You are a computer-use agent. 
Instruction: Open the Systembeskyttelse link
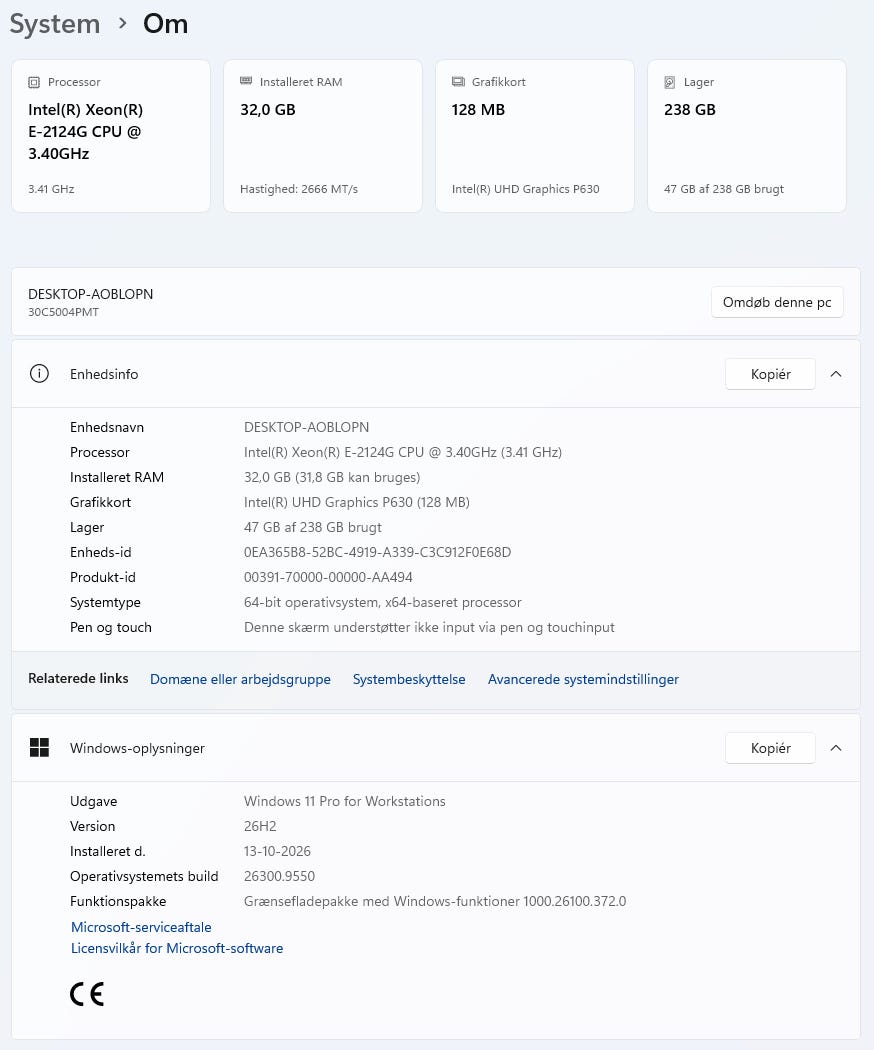coord(409,679)
